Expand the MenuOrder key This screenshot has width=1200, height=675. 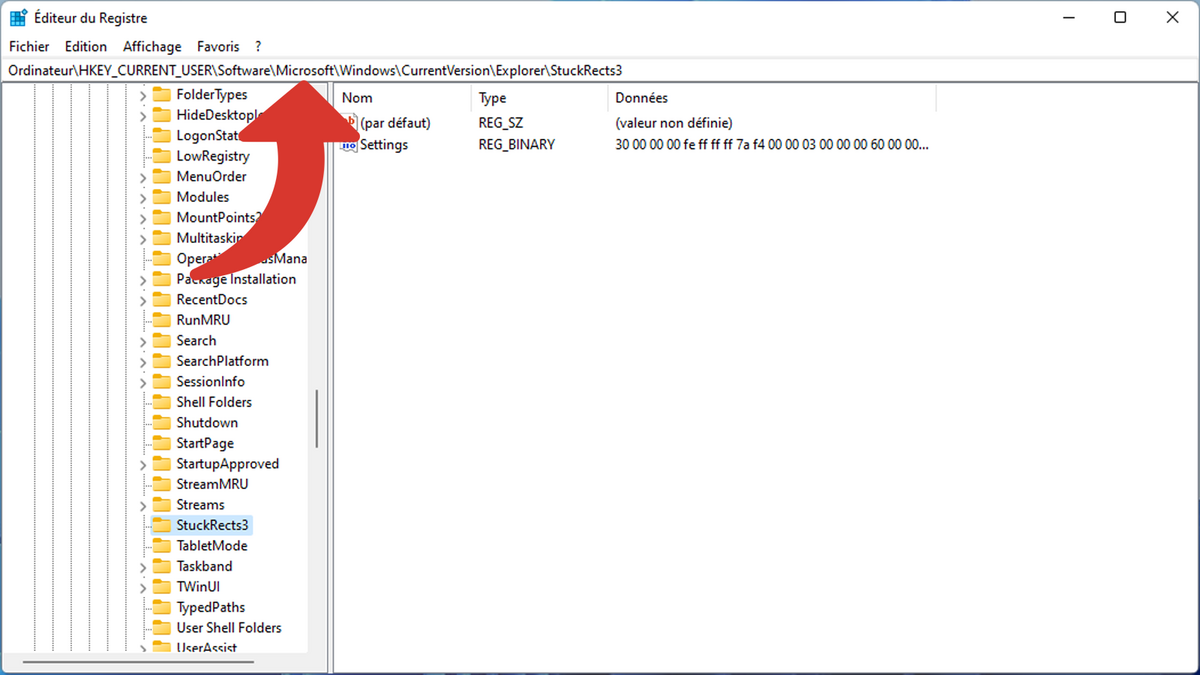pos(142,177)
